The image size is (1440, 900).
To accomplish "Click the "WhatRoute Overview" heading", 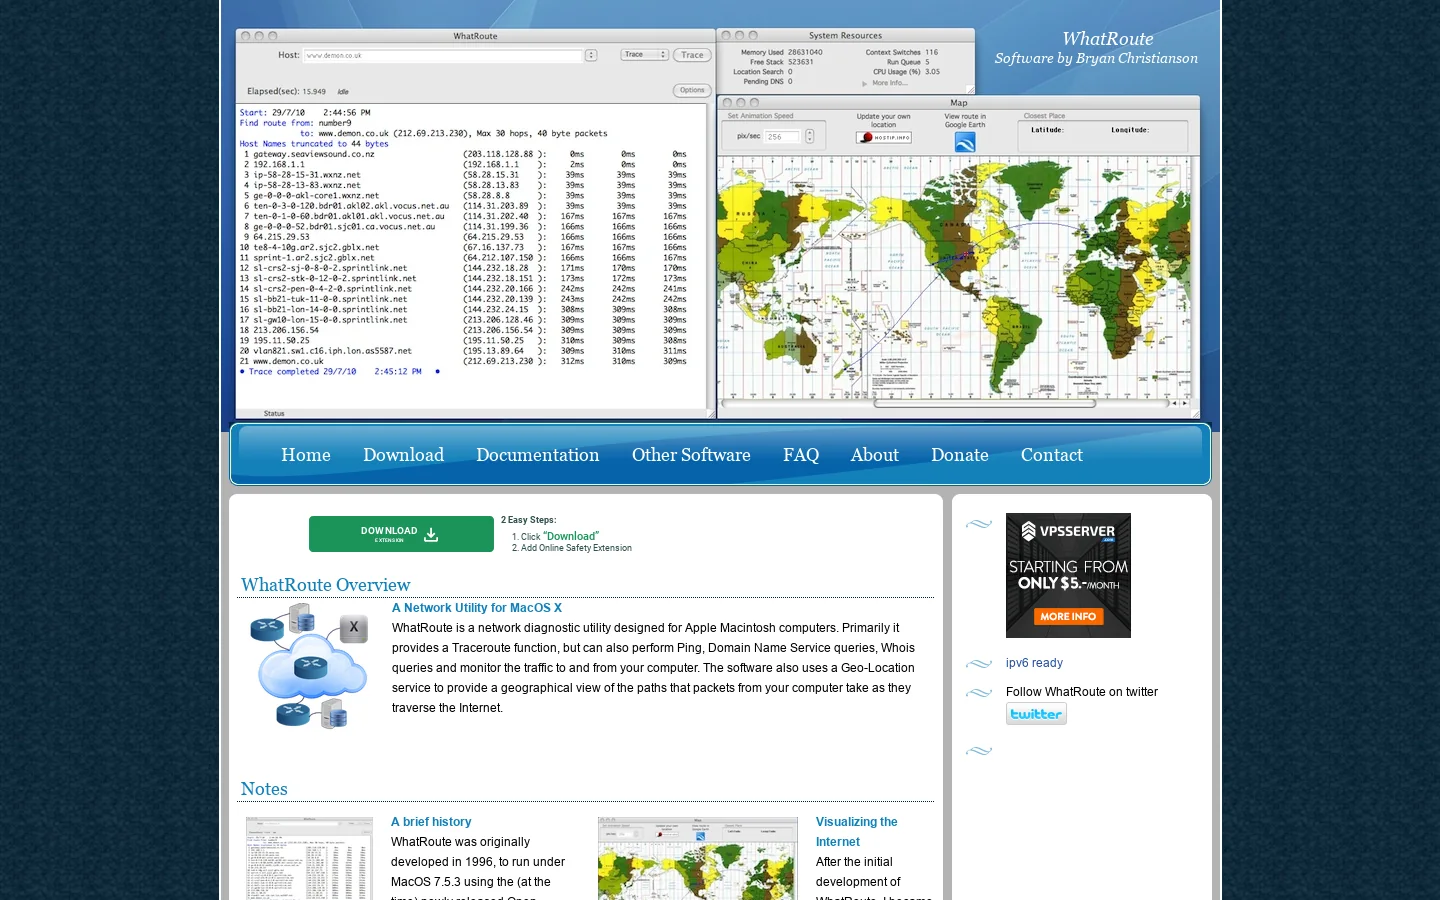I will pos(325,585).
